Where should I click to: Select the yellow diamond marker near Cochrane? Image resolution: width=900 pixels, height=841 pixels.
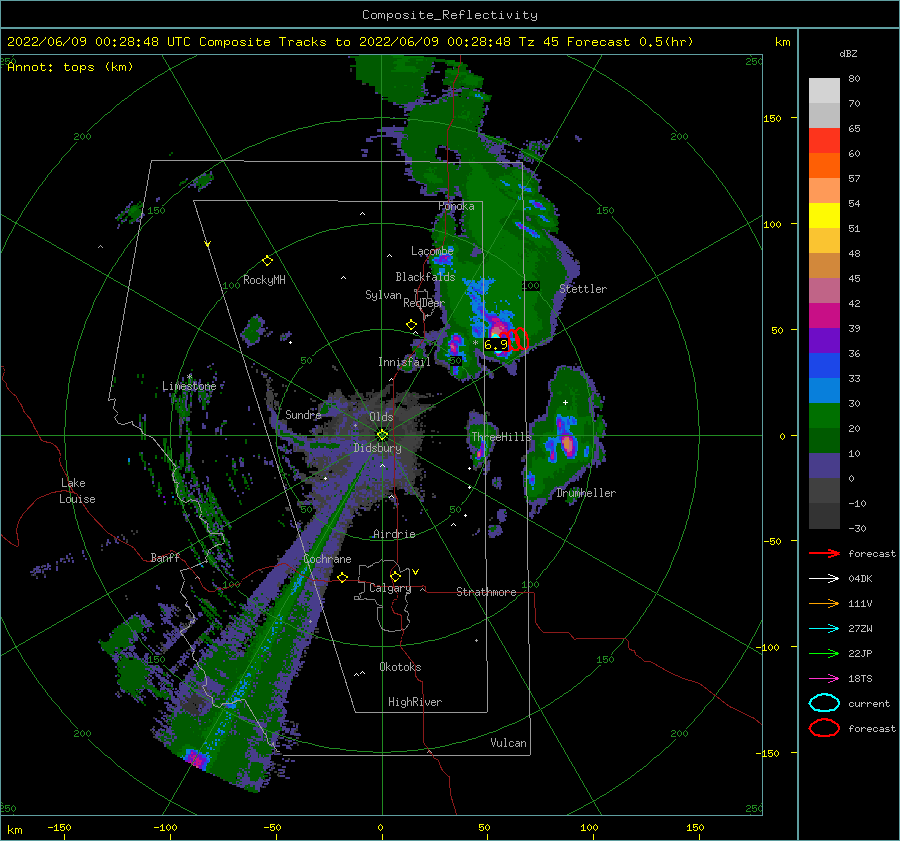coord(343,578)
